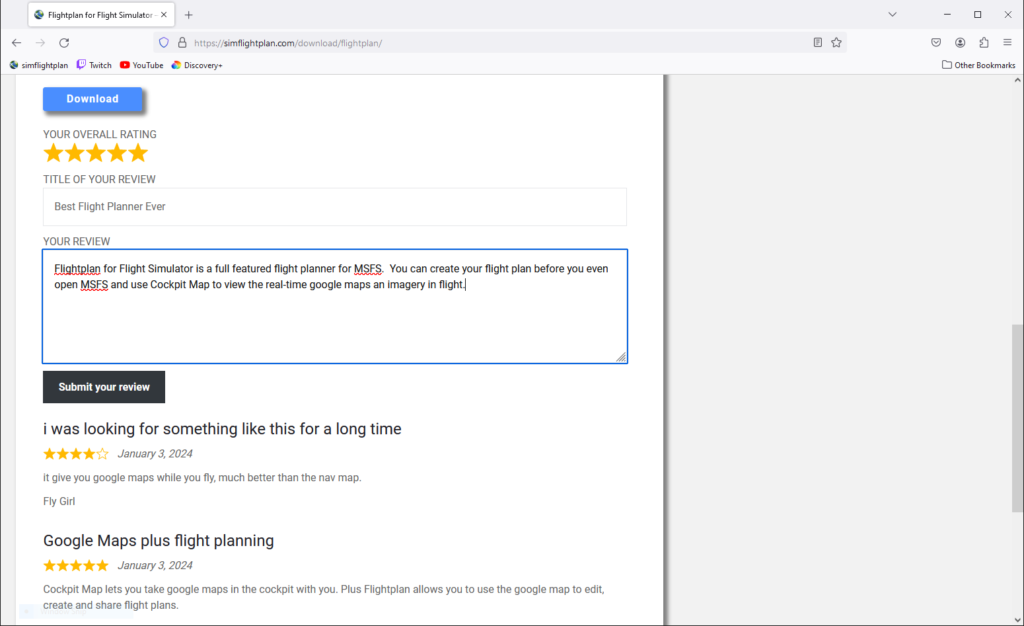
Task: Click the review title input field
Action: (334, 207)
